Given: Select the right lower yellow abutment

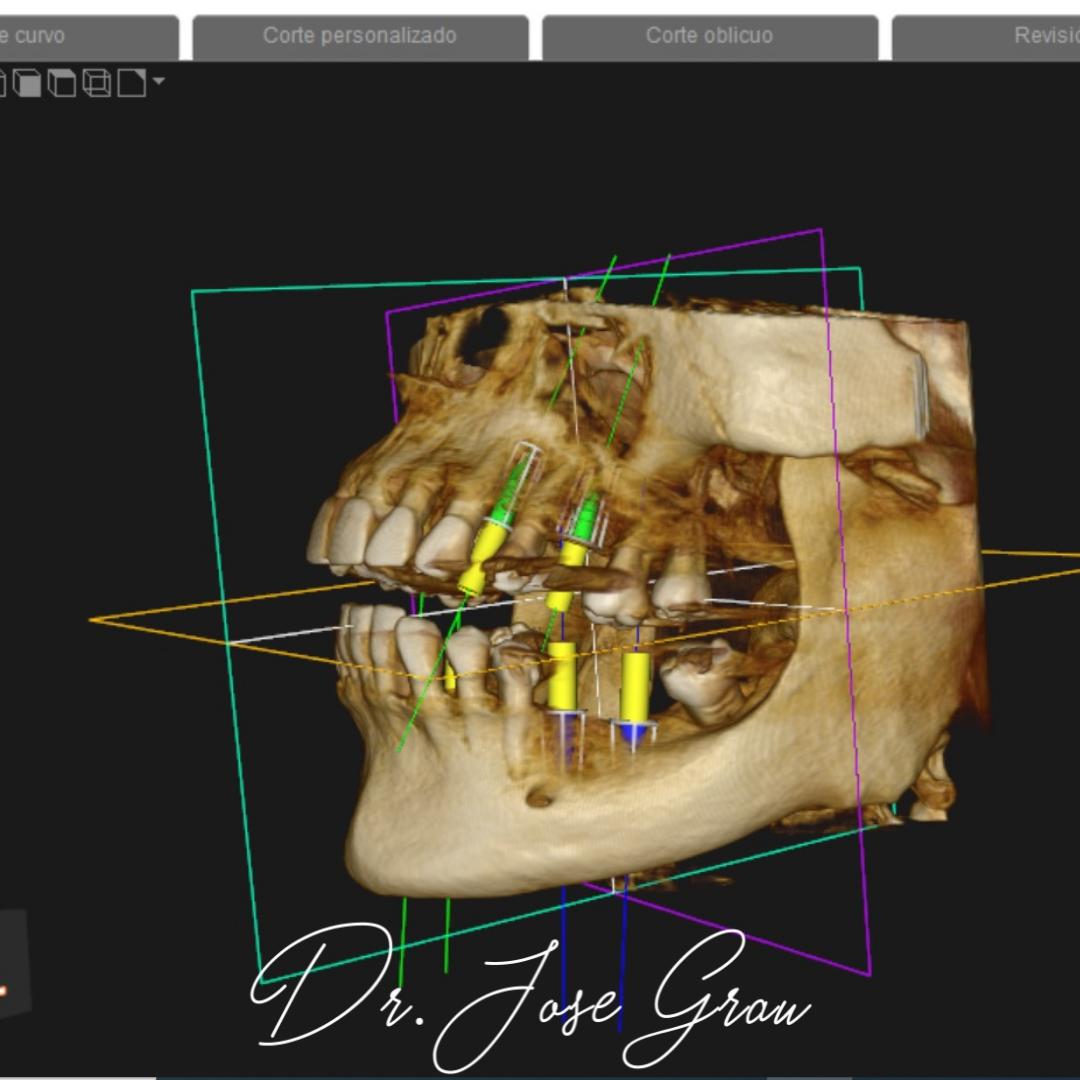Looking at the screenshot, I should (634, 686).
